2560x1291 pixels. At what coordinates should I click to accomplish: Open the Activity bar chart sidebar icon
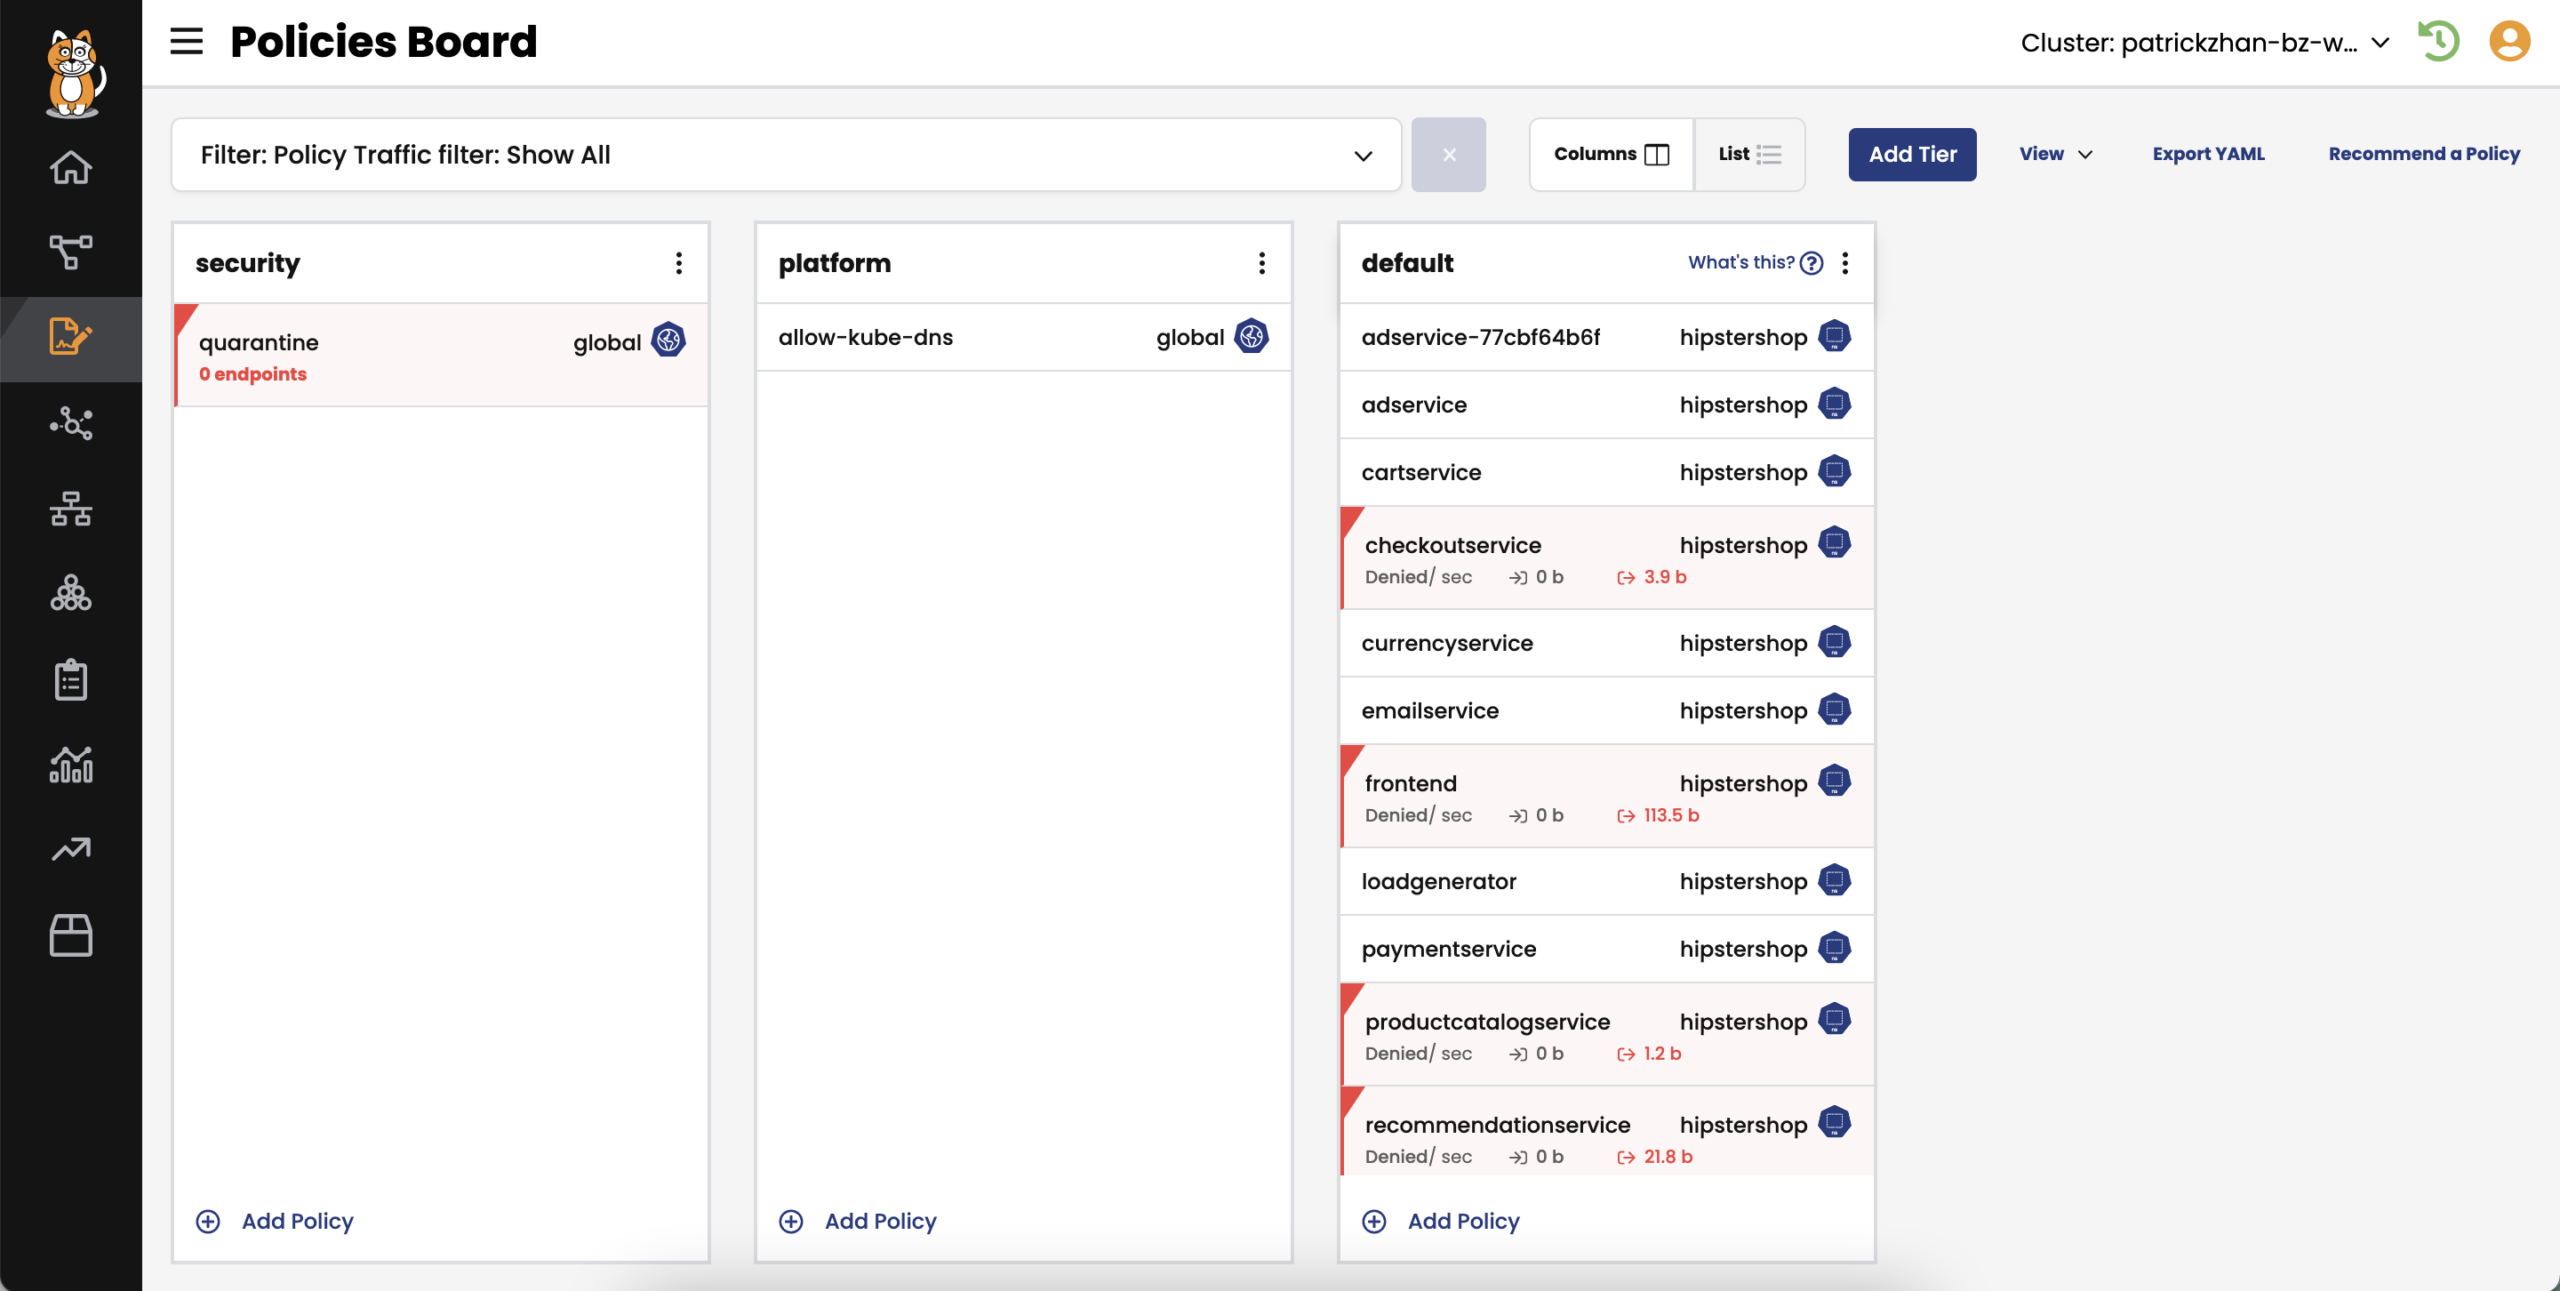tap(70, 765)
